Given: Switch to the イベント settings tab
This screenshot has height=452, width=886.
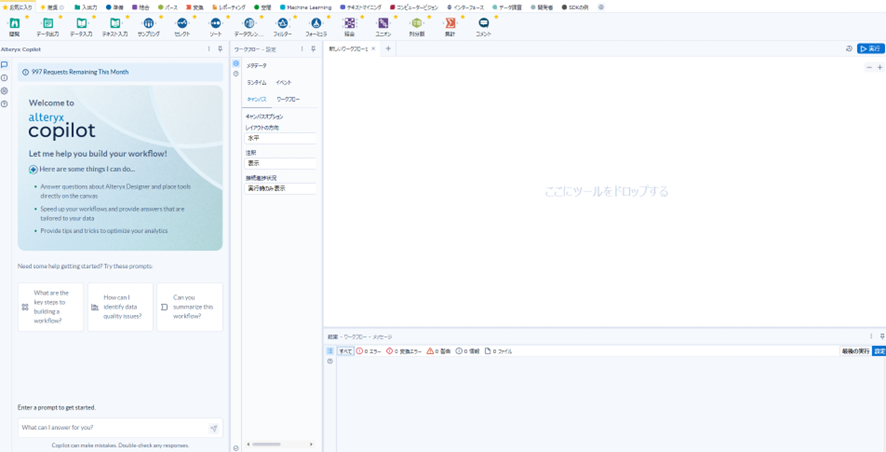Looking at the screenshot, I should (284, 82).
